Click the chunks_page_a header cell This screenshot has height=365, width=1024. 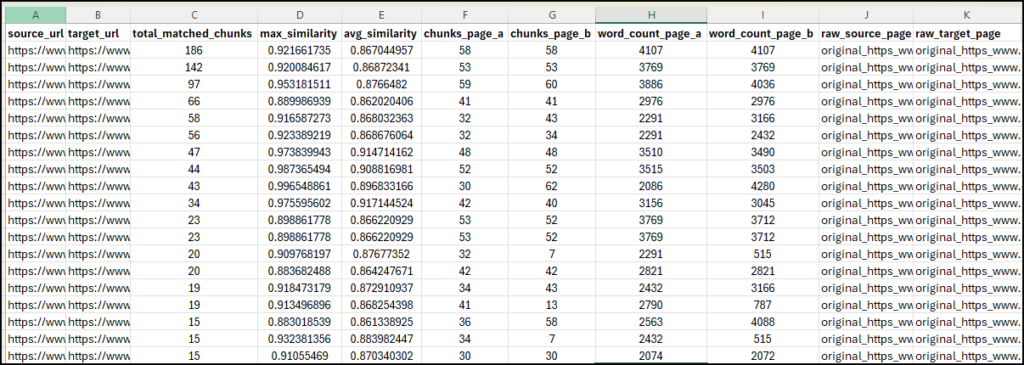[x=465, y=34]
